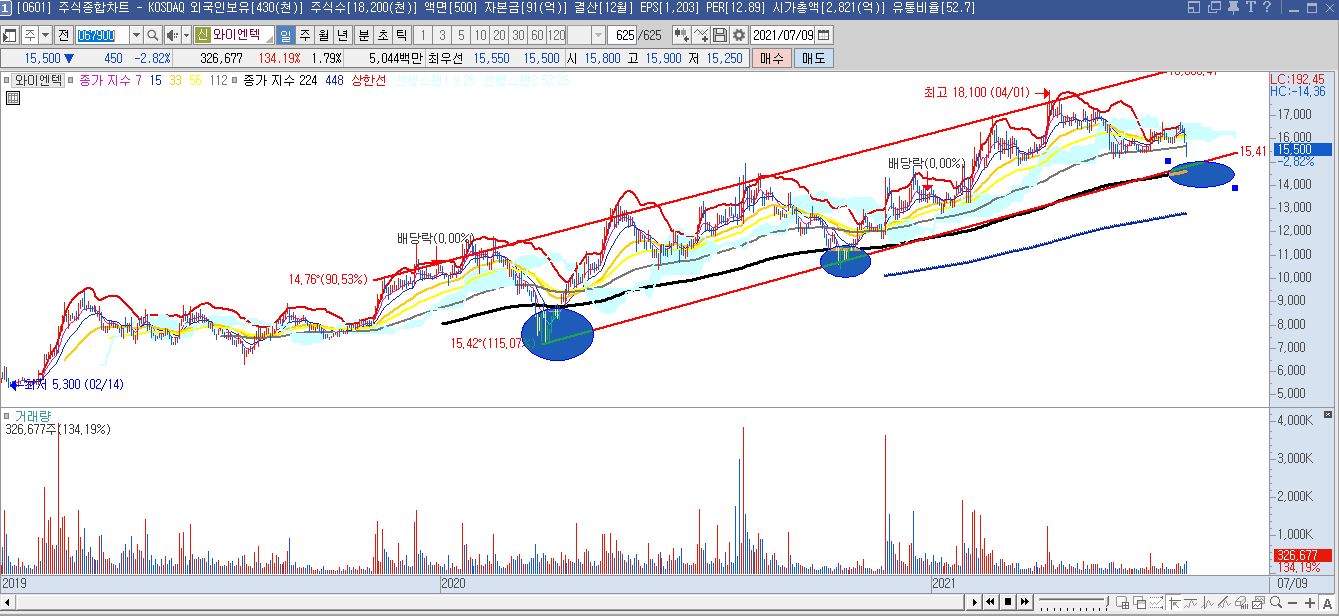Open the chart magnifier zoom tool
Image resolution: width=1339 pixels, height=616 pixels.
pyautogui.click(x=1275, y=602)
